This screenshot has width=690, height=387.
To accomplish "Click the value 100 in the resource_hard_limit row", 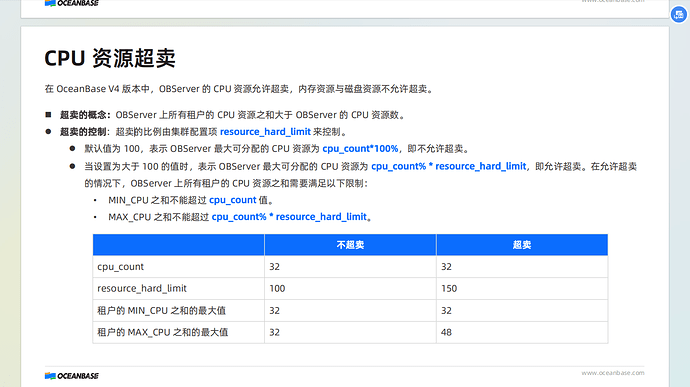I will tap(277, 288).
